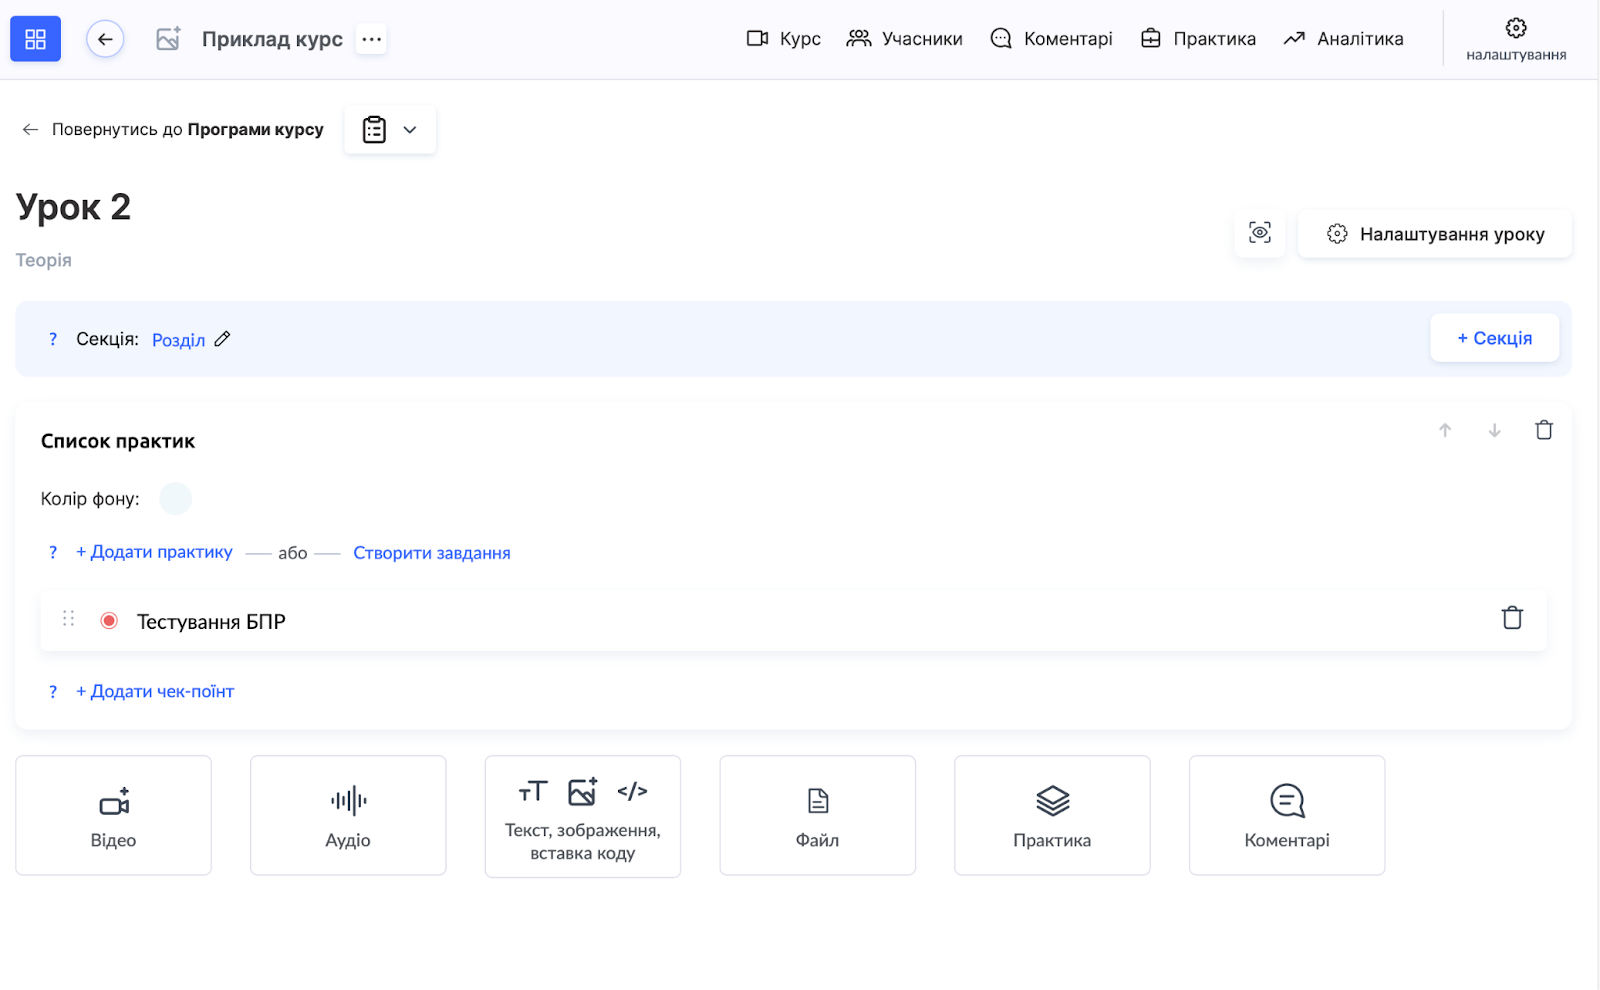Add a Відео block
The width and height of the screenshot is (1600, 990).
pyautogui.click(x=113, y=815)
